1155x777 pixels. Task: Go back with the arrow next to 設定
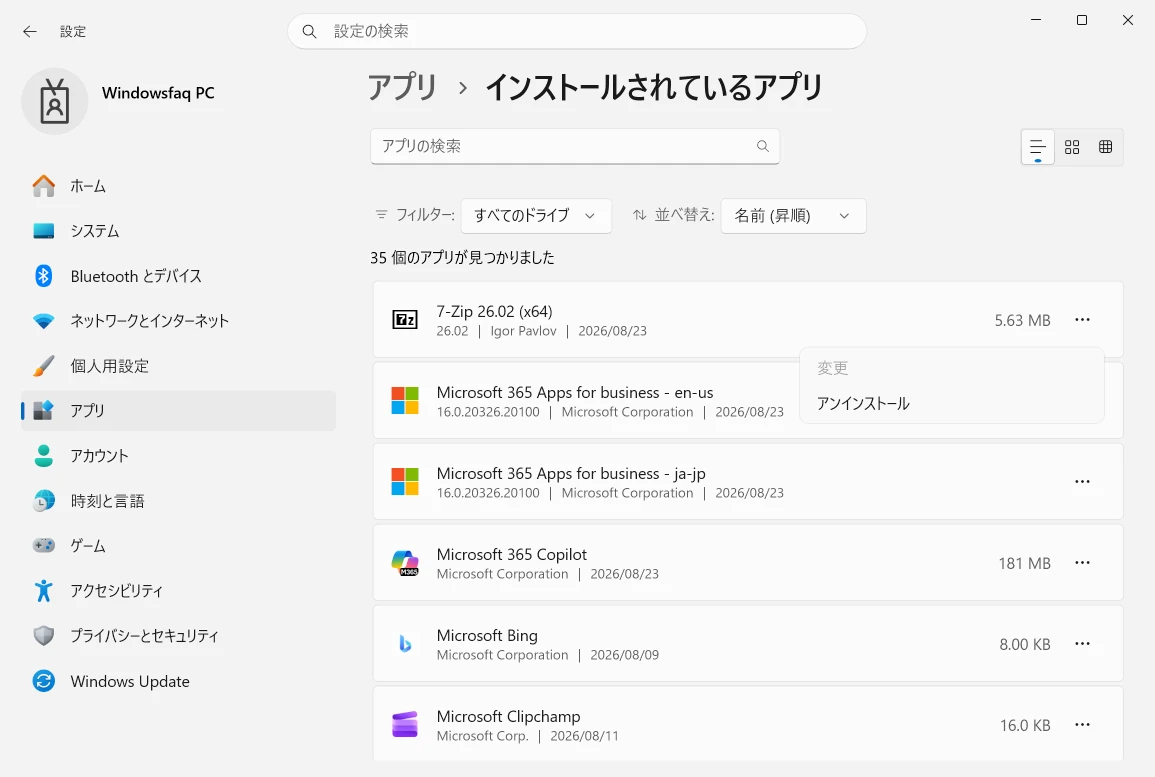(x=29, y=32)
